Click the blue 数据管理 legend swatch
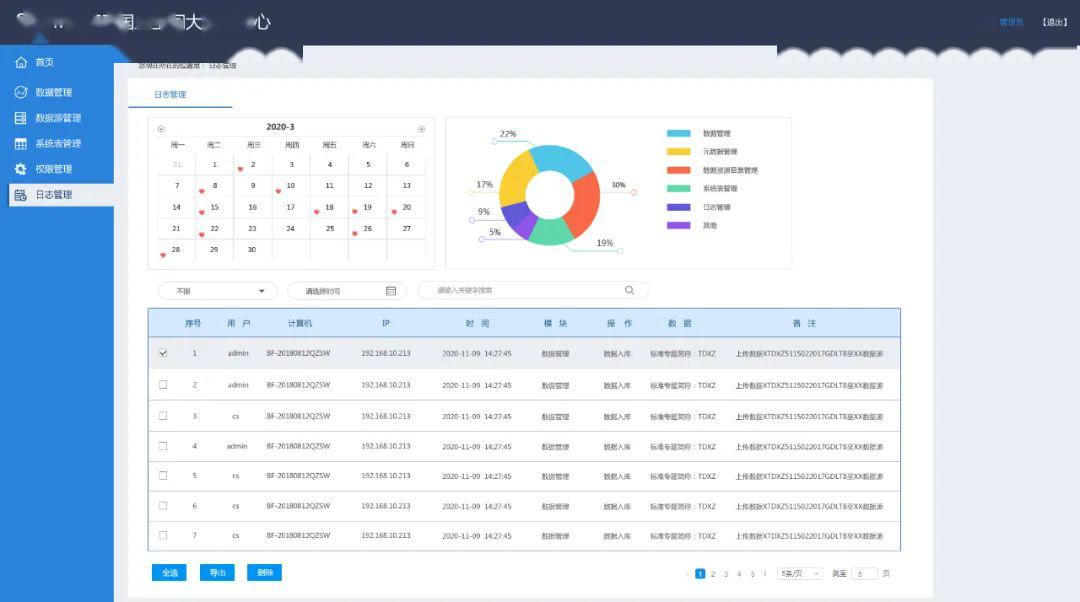 tap(678, 134)
